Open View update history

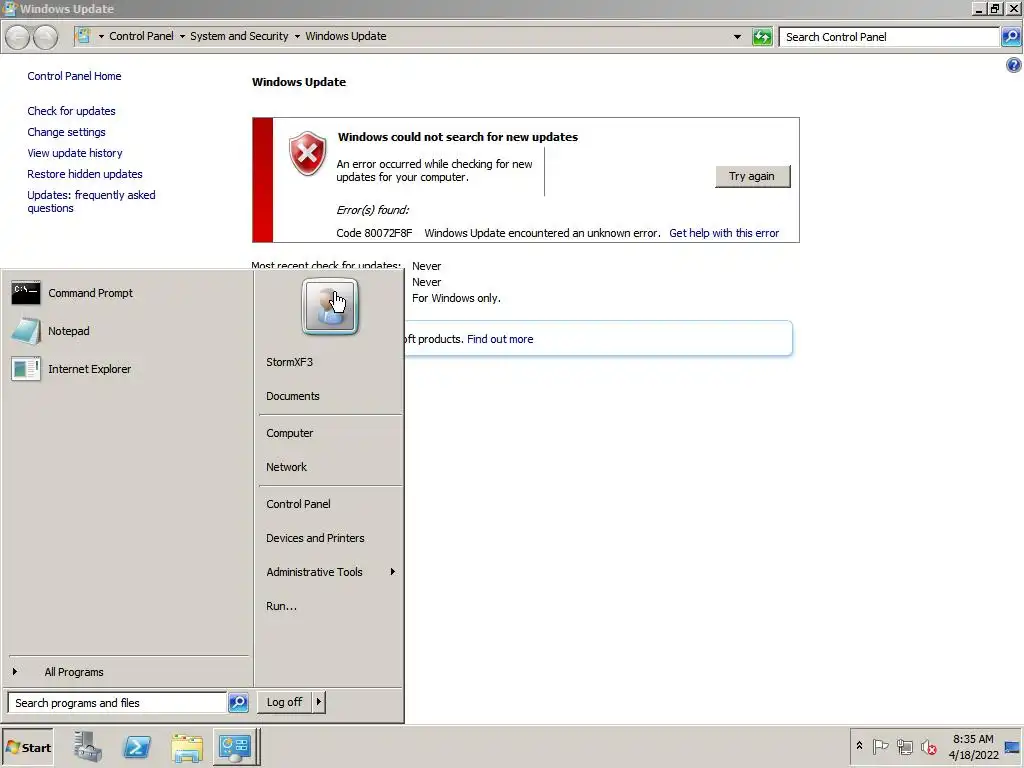click(74, 153)
